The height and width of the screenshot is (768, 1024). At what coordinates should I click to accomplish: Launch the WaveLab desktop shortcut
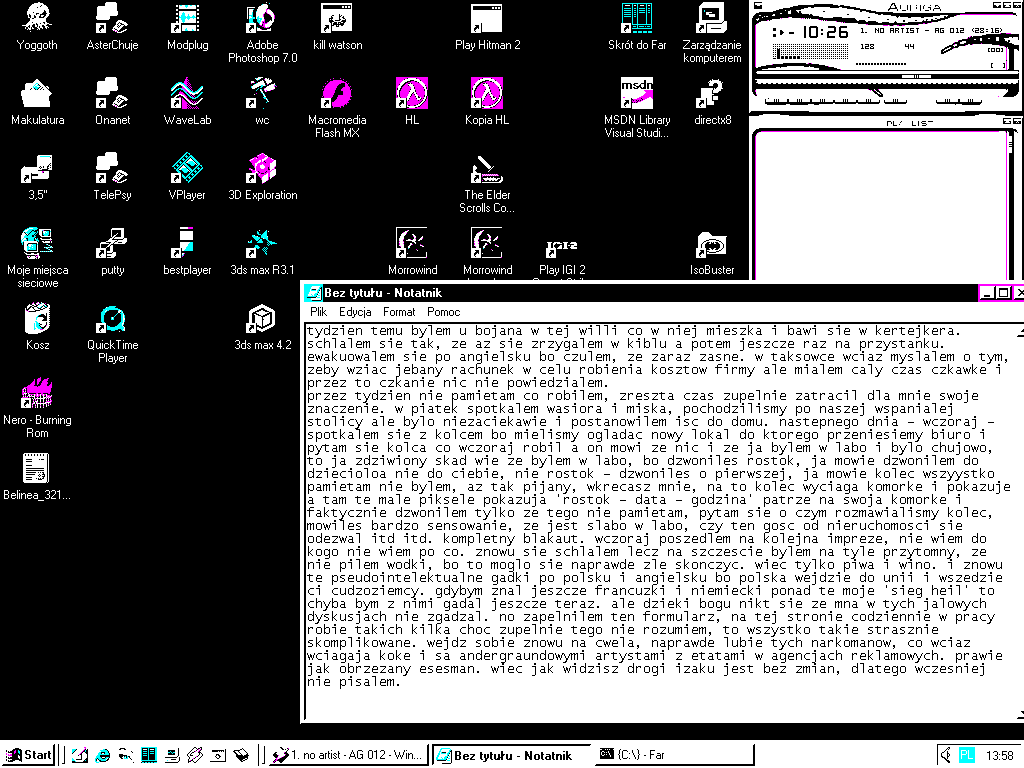click(x=187, y=94)
